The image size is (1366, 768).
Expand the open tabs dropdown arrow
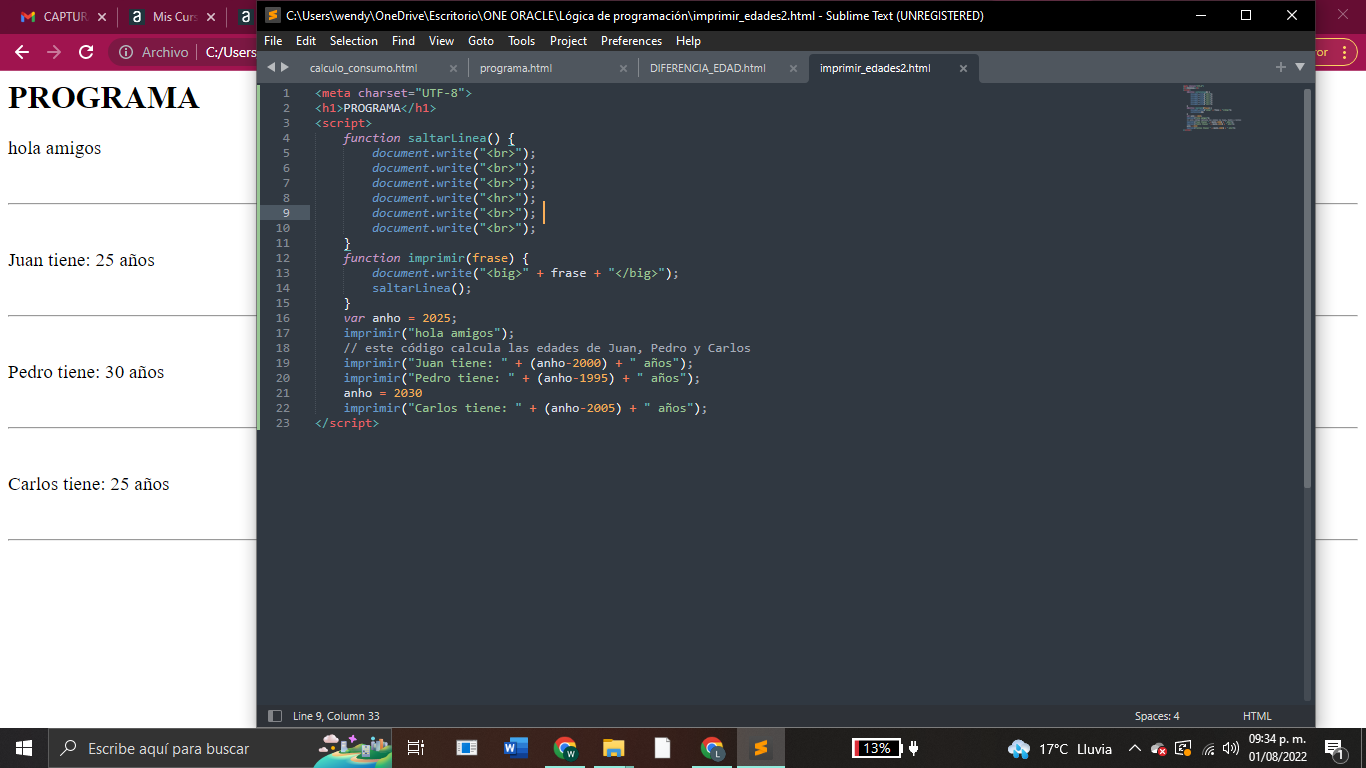point(1300,67)
